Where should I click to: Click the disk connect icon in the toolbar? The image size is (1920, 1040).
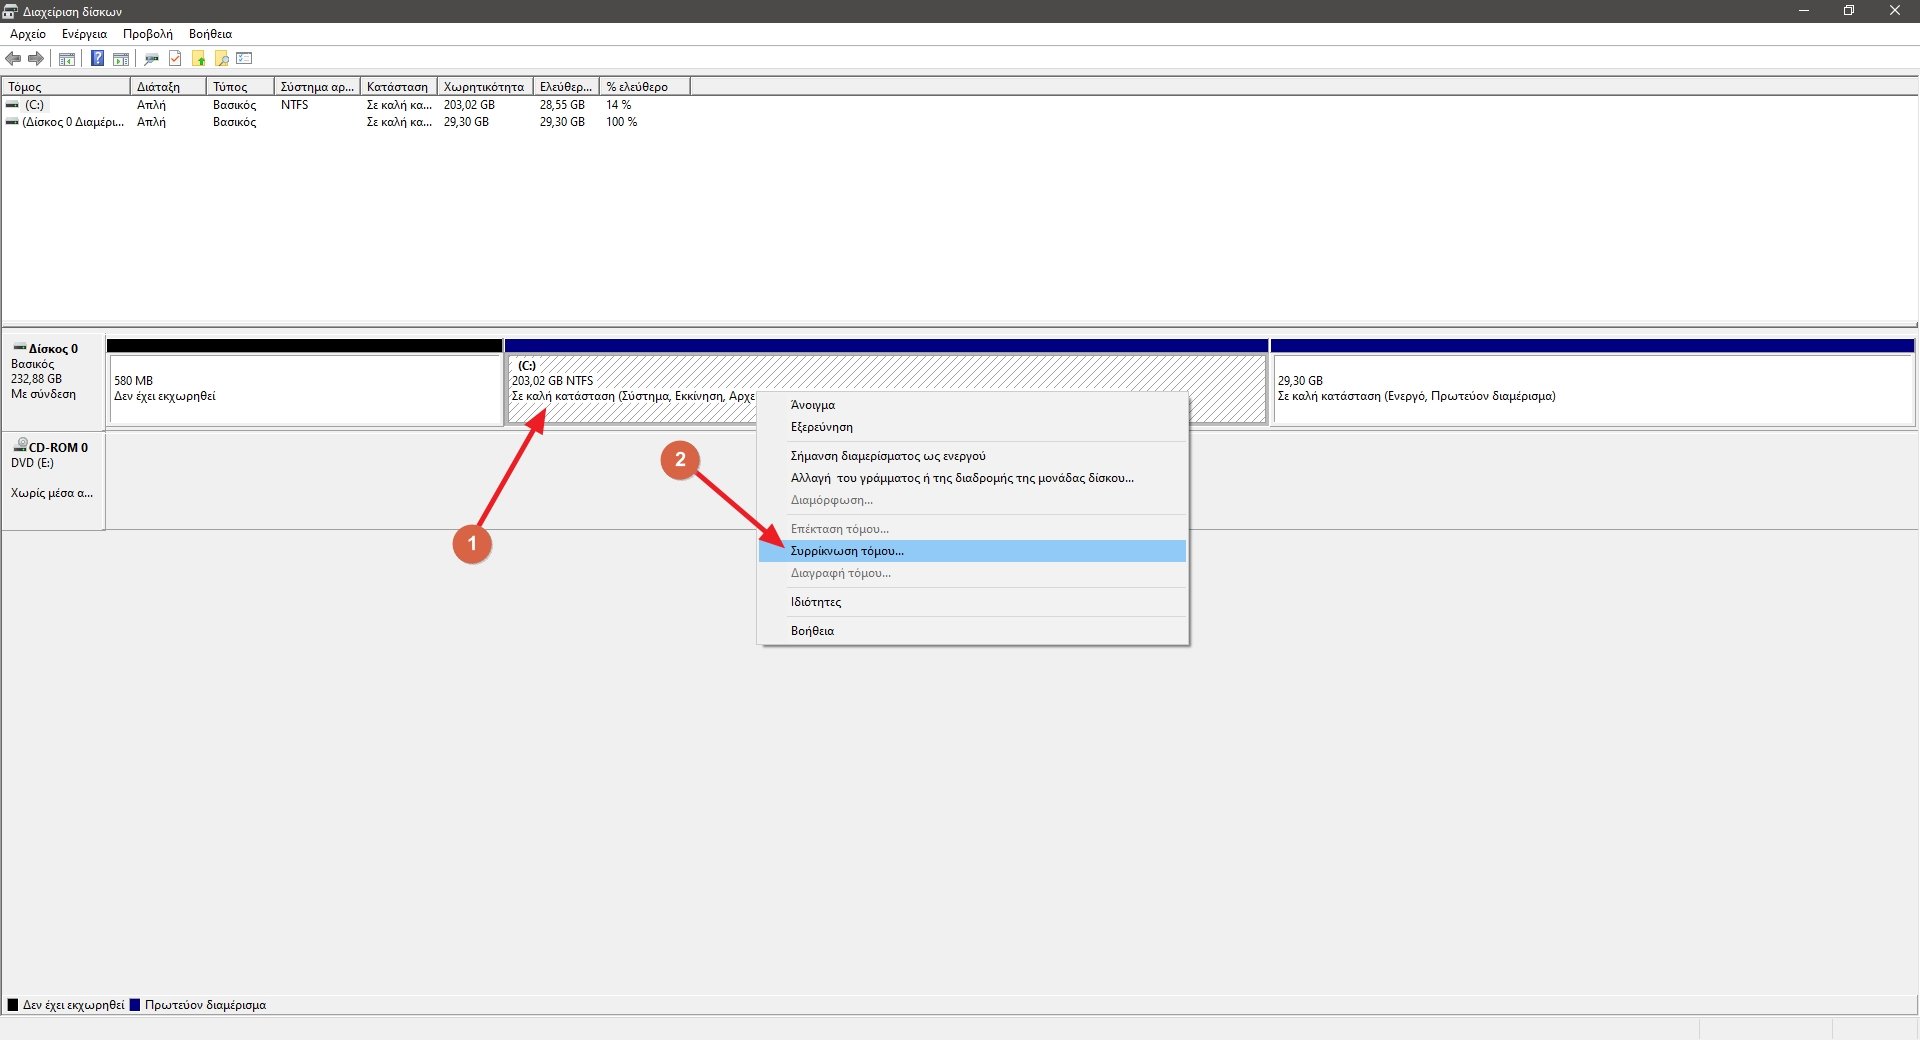[152, 59]
